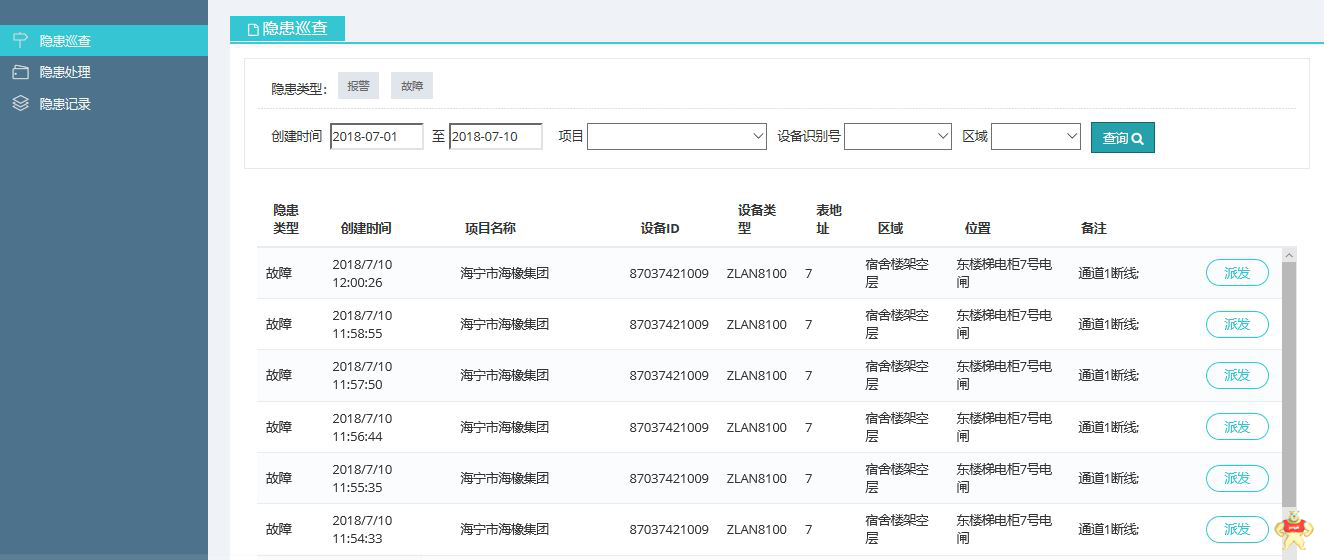Click the 隐患巡查 sidebar icon
1324x560 pixels.
click(20, 40)
